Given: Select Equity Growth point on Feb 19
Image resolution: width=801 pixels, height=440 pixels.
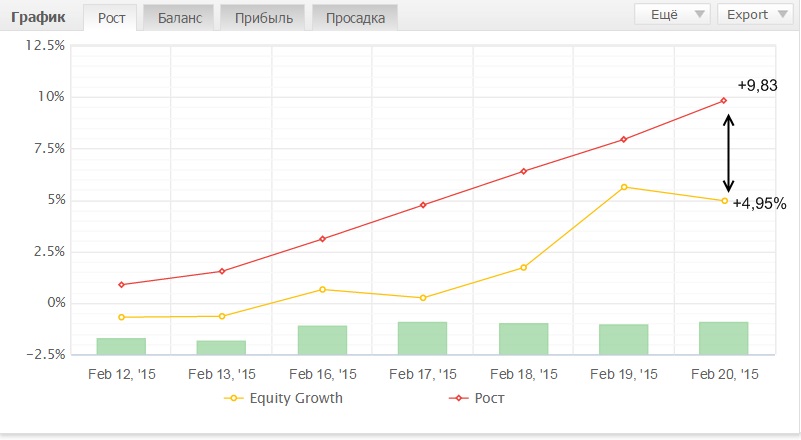Looking at the screenshot, I should tap(624, 187).
